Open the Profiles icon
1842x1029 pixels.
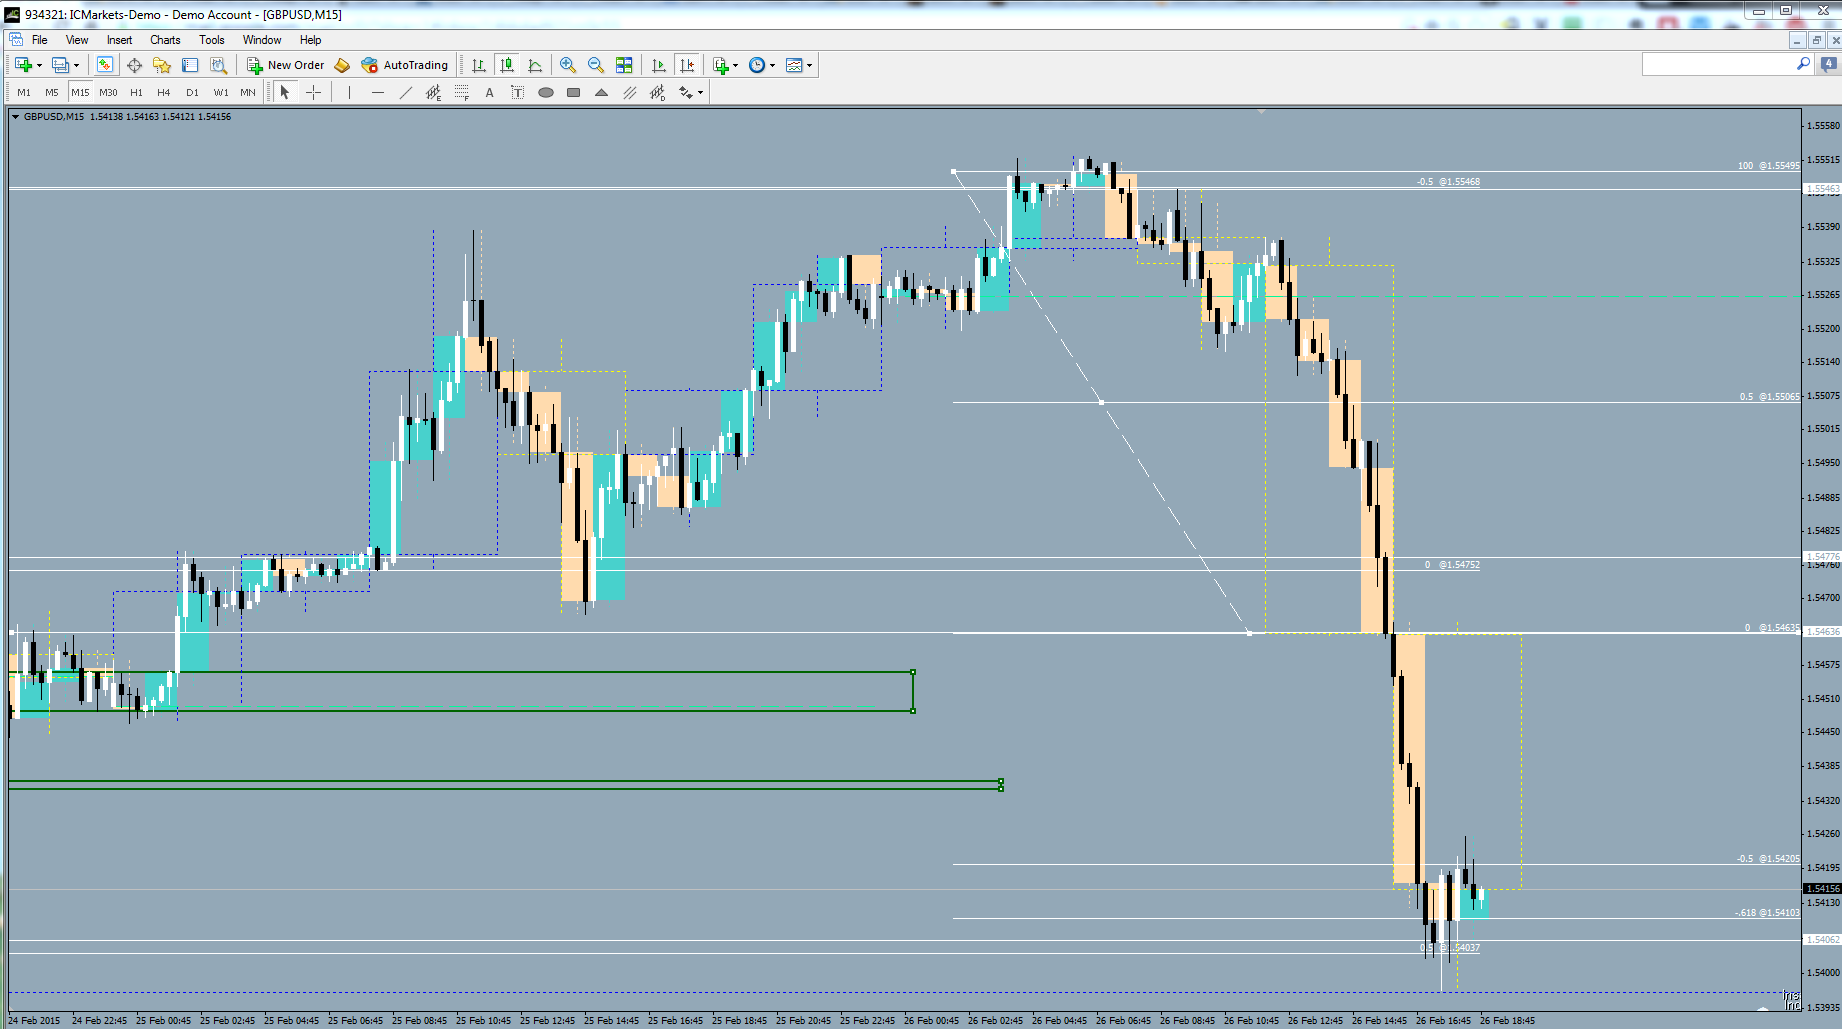point(60,65)
